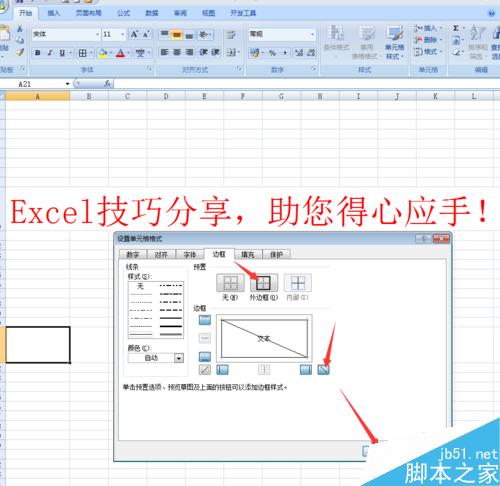Click the border preview diagram box
Image resolution: width=500 pixels, height=486 pixels.
[x=264, y=338]
